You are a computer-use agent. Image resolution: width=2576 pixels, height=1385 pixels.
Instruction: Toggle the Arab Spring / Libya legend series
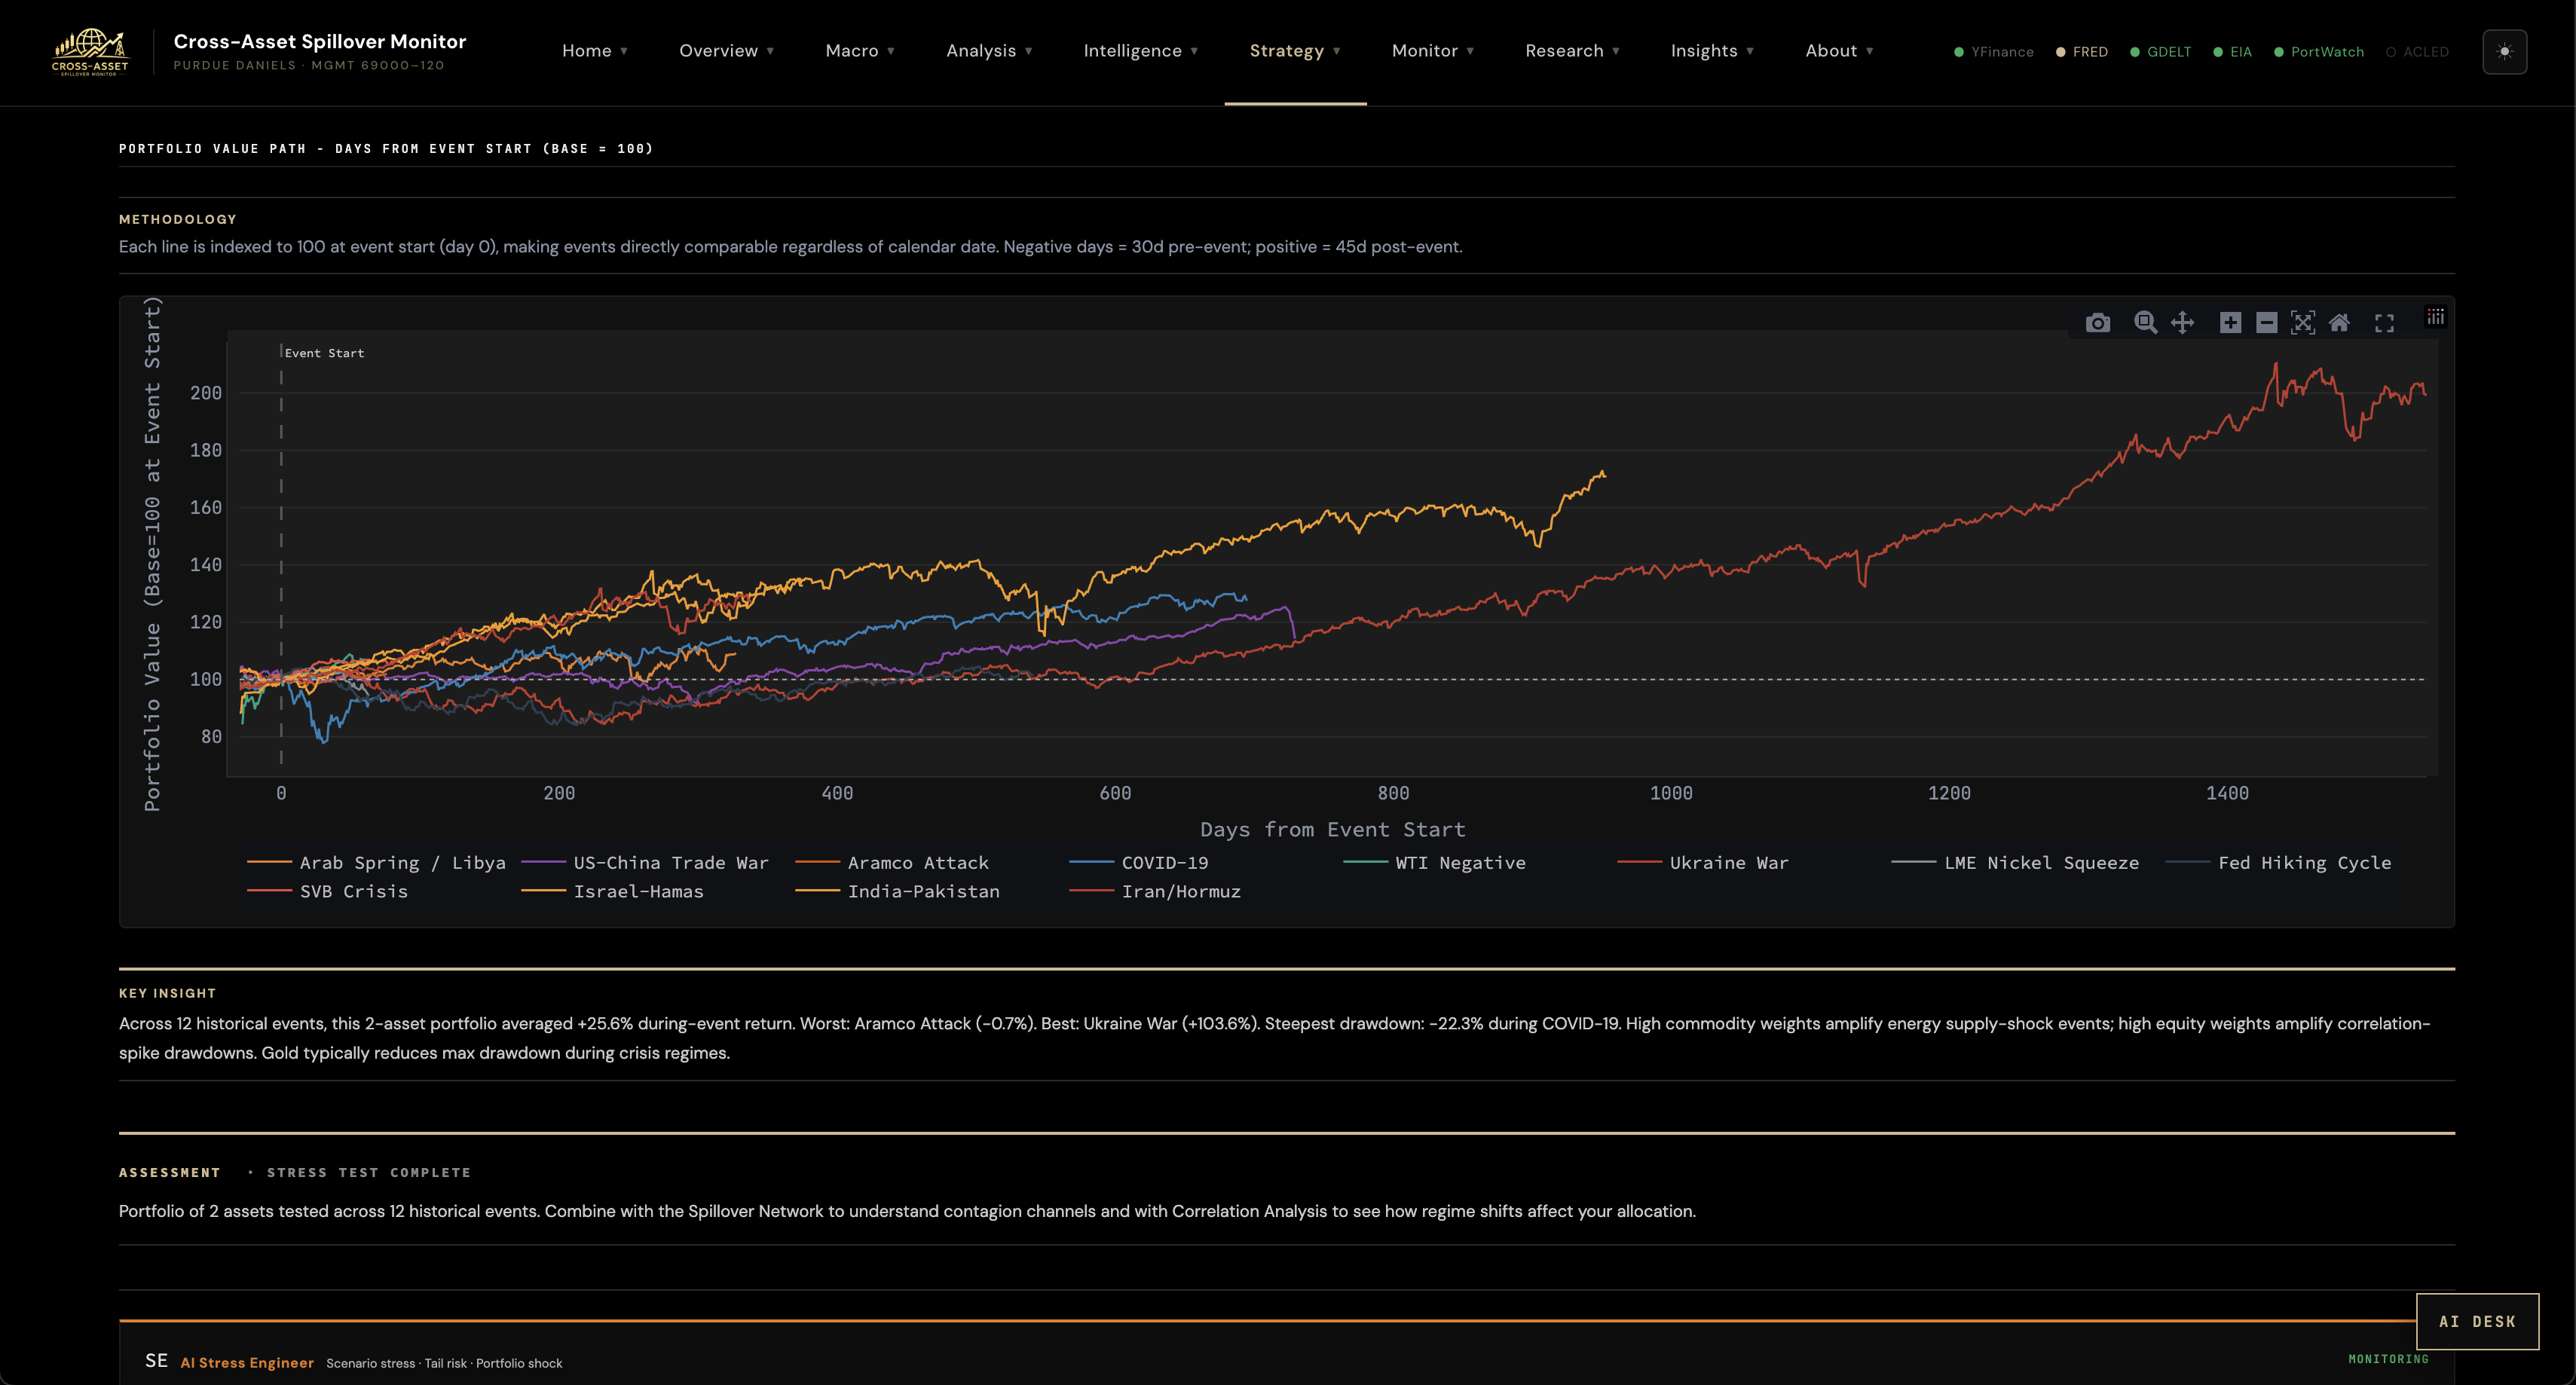pos(376,862)
